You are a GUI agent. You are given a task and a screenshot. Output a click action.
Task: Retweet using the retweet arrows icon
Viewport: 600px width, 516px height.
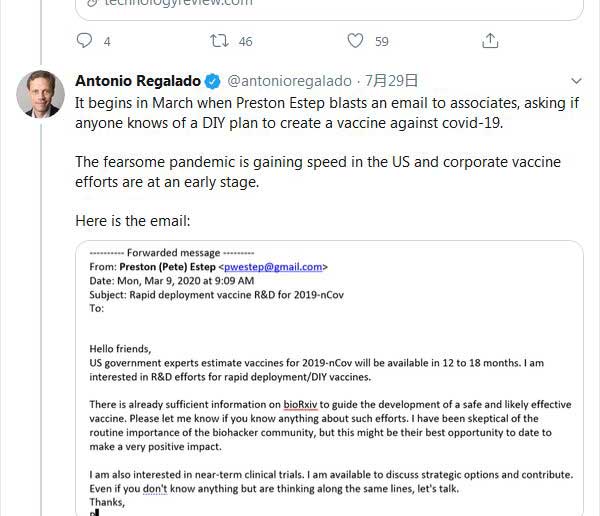click(217, 41)
